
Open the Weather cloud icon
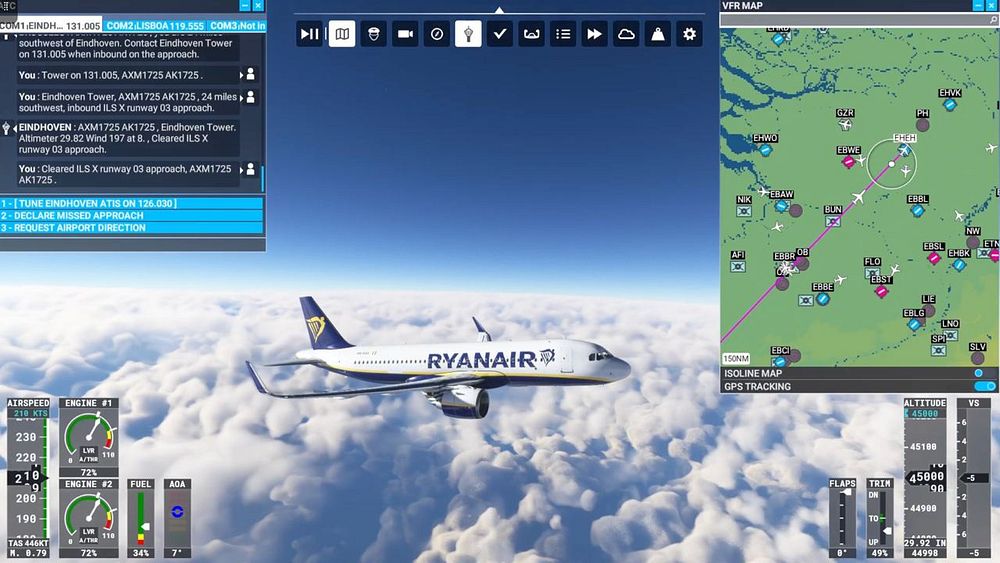[626, 34]
